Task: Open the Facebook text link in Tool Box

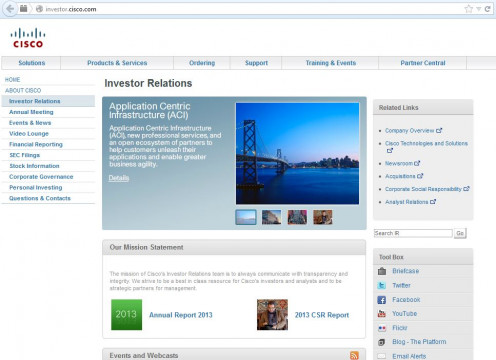Action: click(x=406, y=300)
